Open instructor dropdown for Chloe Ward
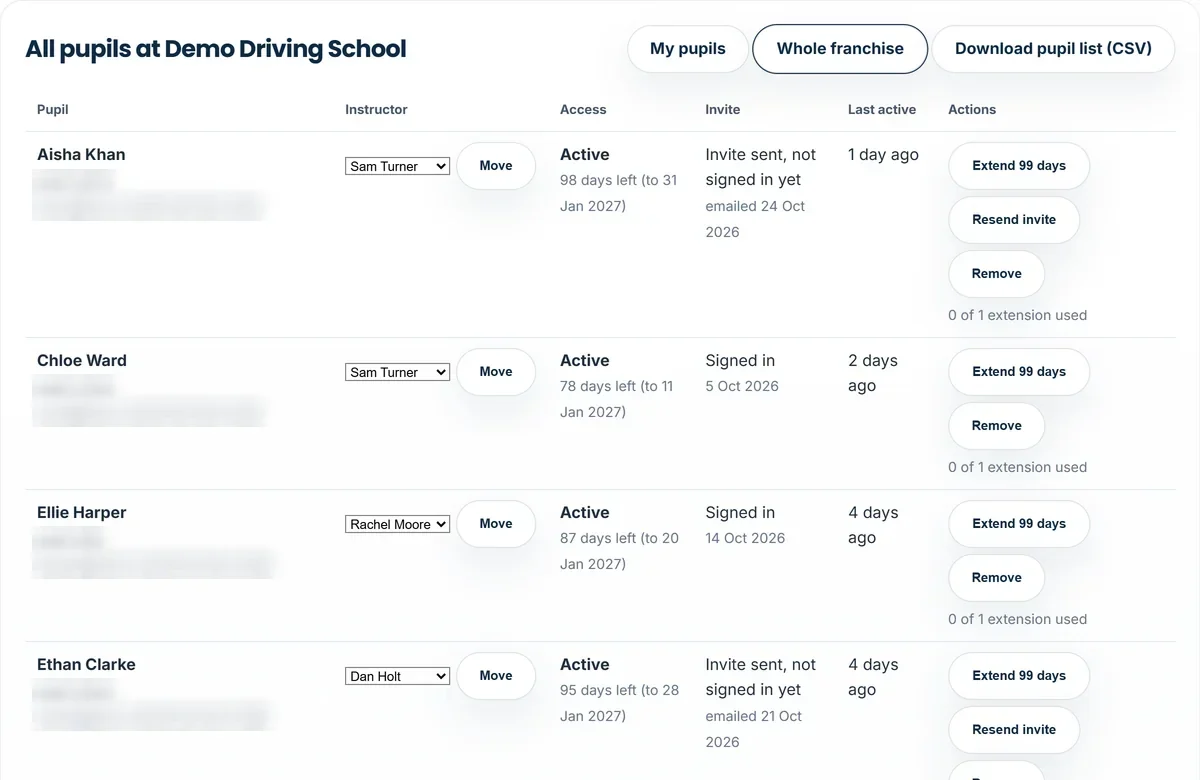 point(398,372)
